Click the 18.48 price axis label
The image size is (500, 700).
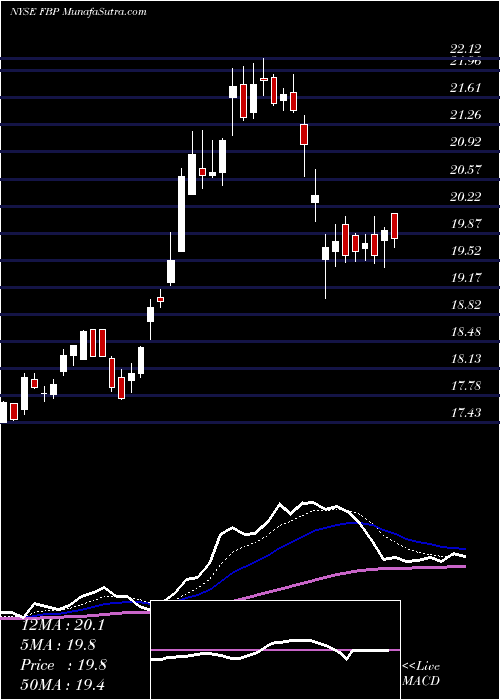(x=466, y=332)
